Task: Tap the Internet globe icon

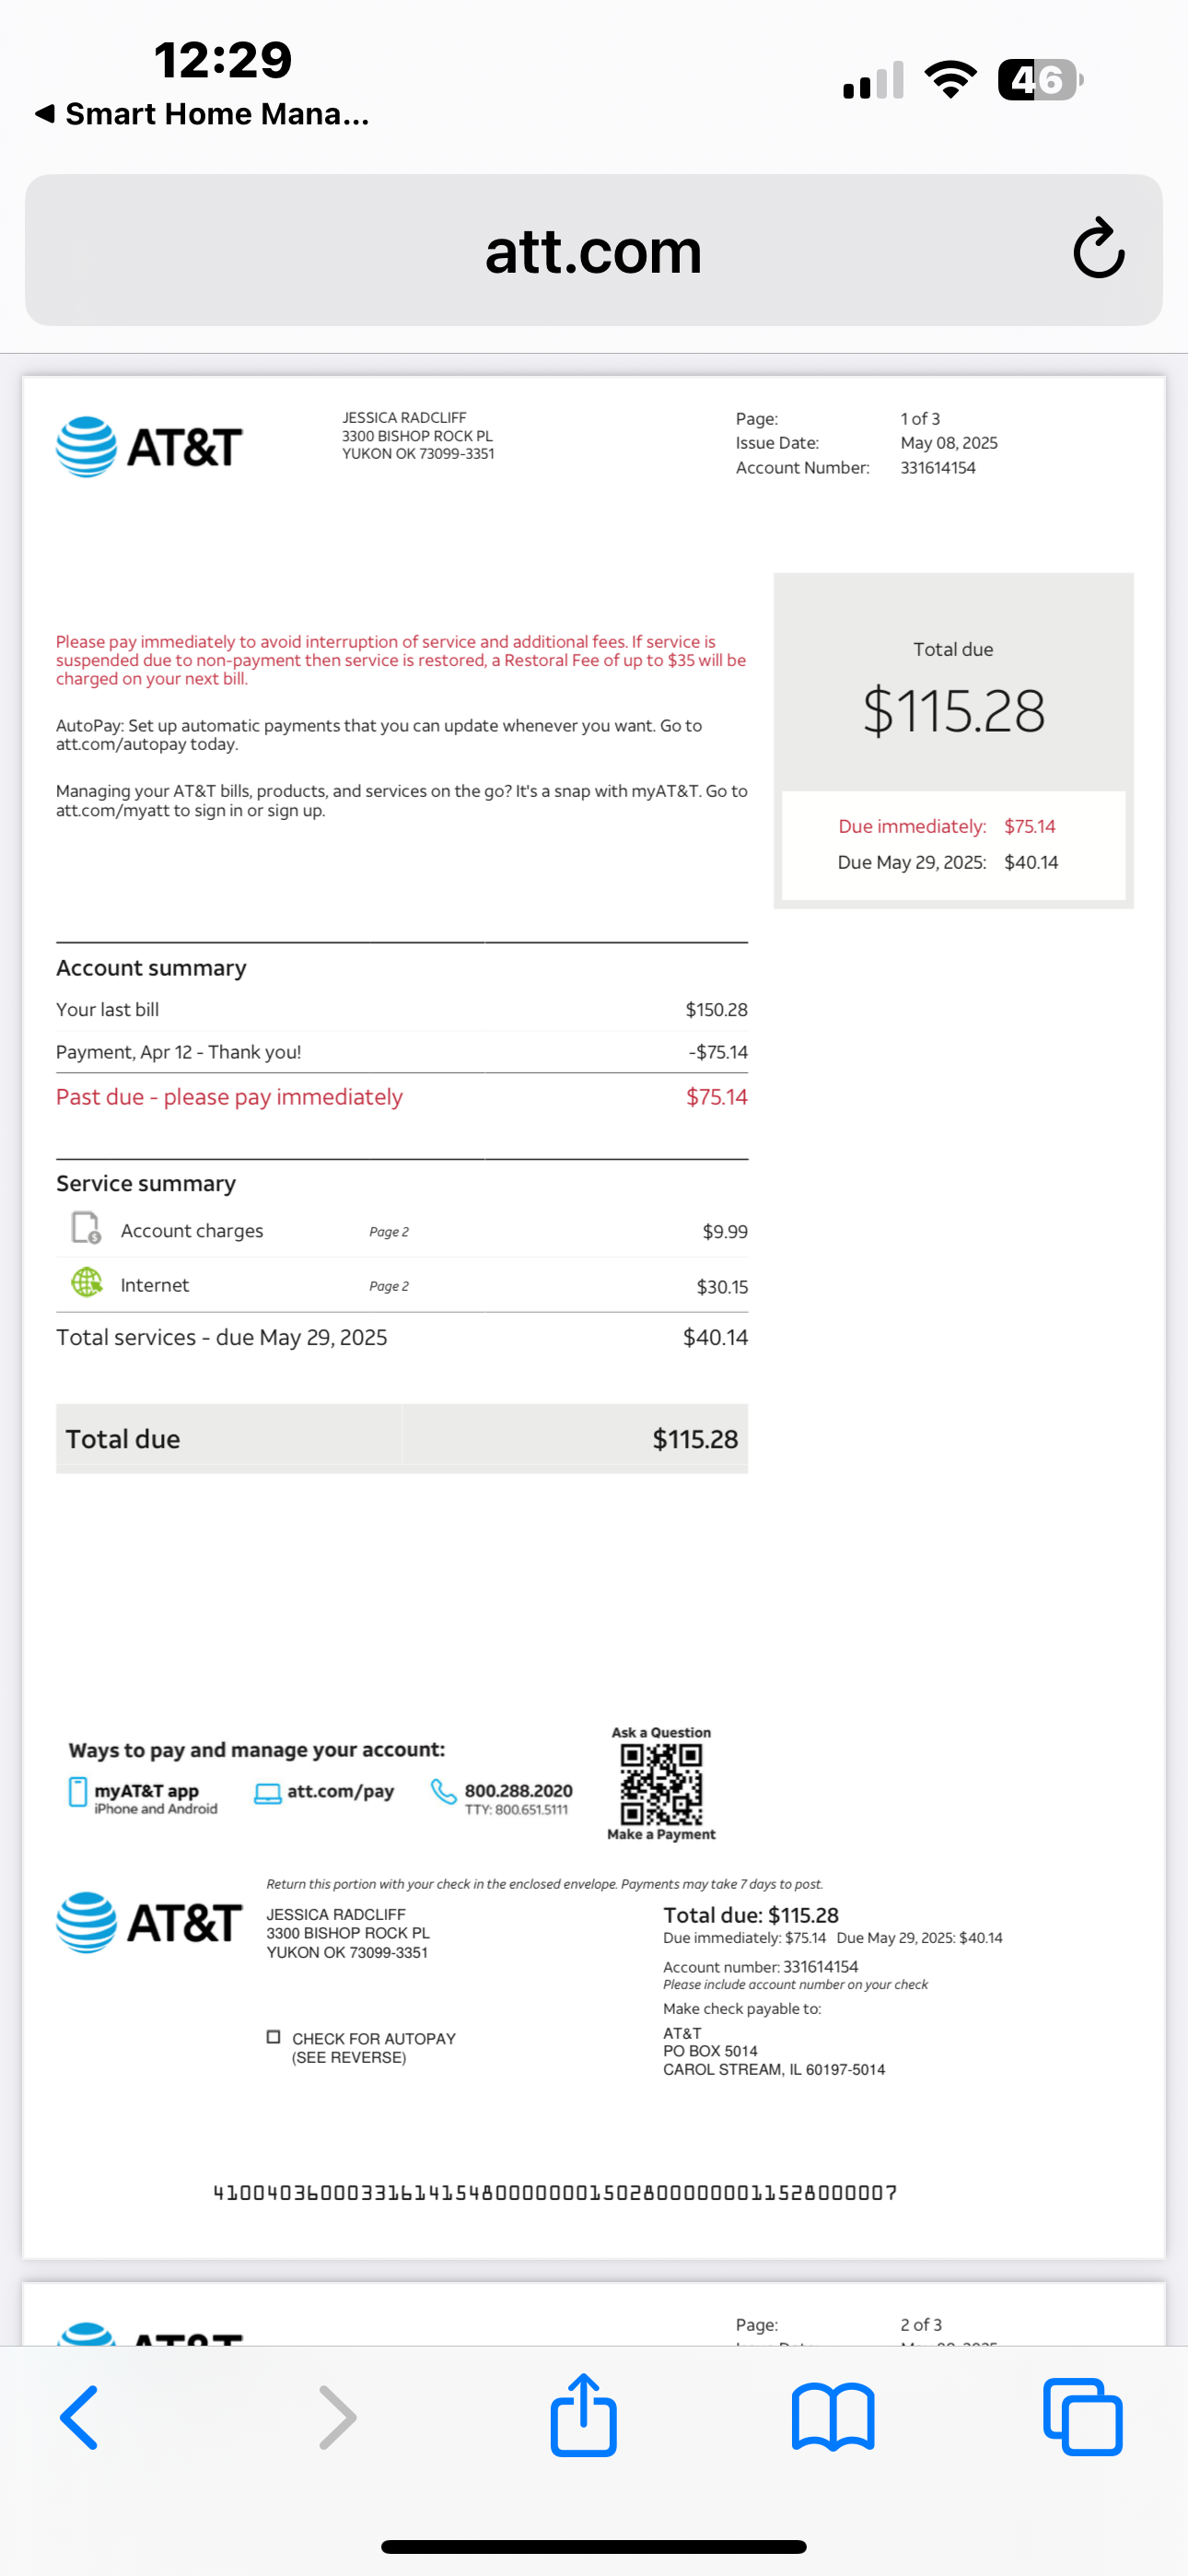Action: click(87, 1282)
